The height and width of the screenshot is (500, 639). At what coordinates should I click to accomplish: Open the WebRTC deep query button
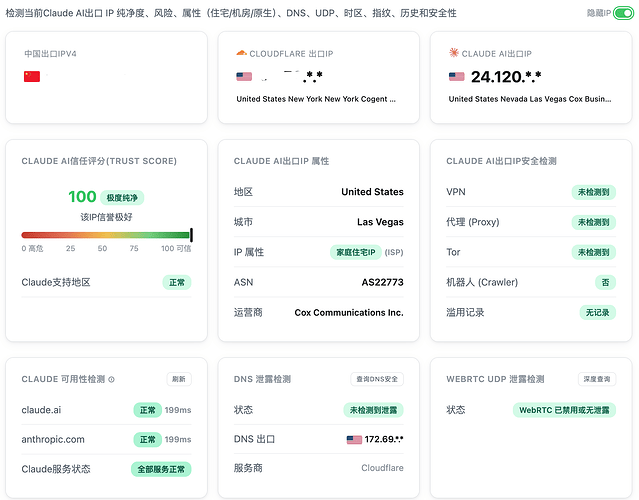pos(597,379)
